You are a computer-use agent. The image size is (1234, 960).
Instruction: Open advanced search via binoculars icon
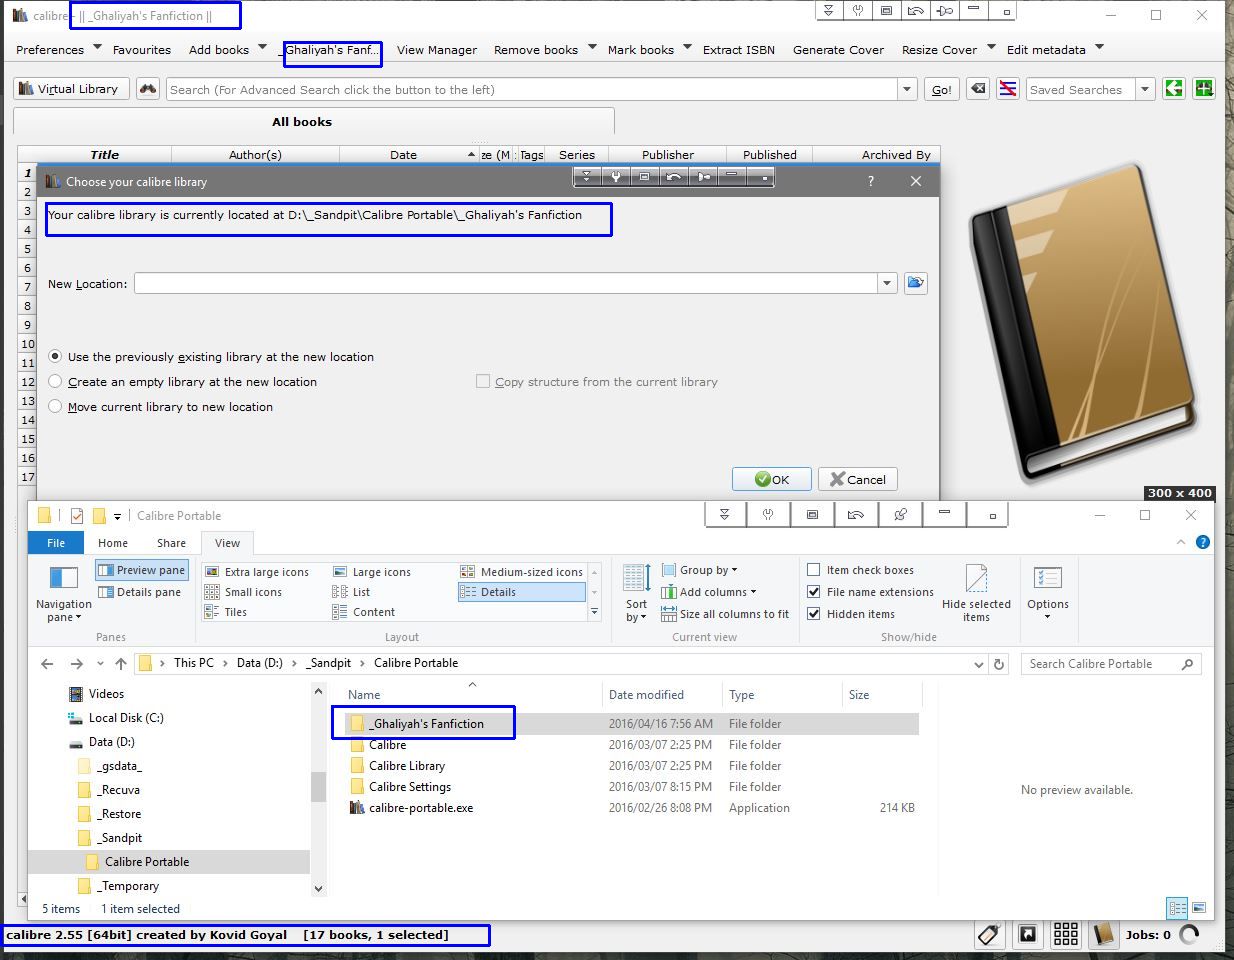(x=148, y=89)
